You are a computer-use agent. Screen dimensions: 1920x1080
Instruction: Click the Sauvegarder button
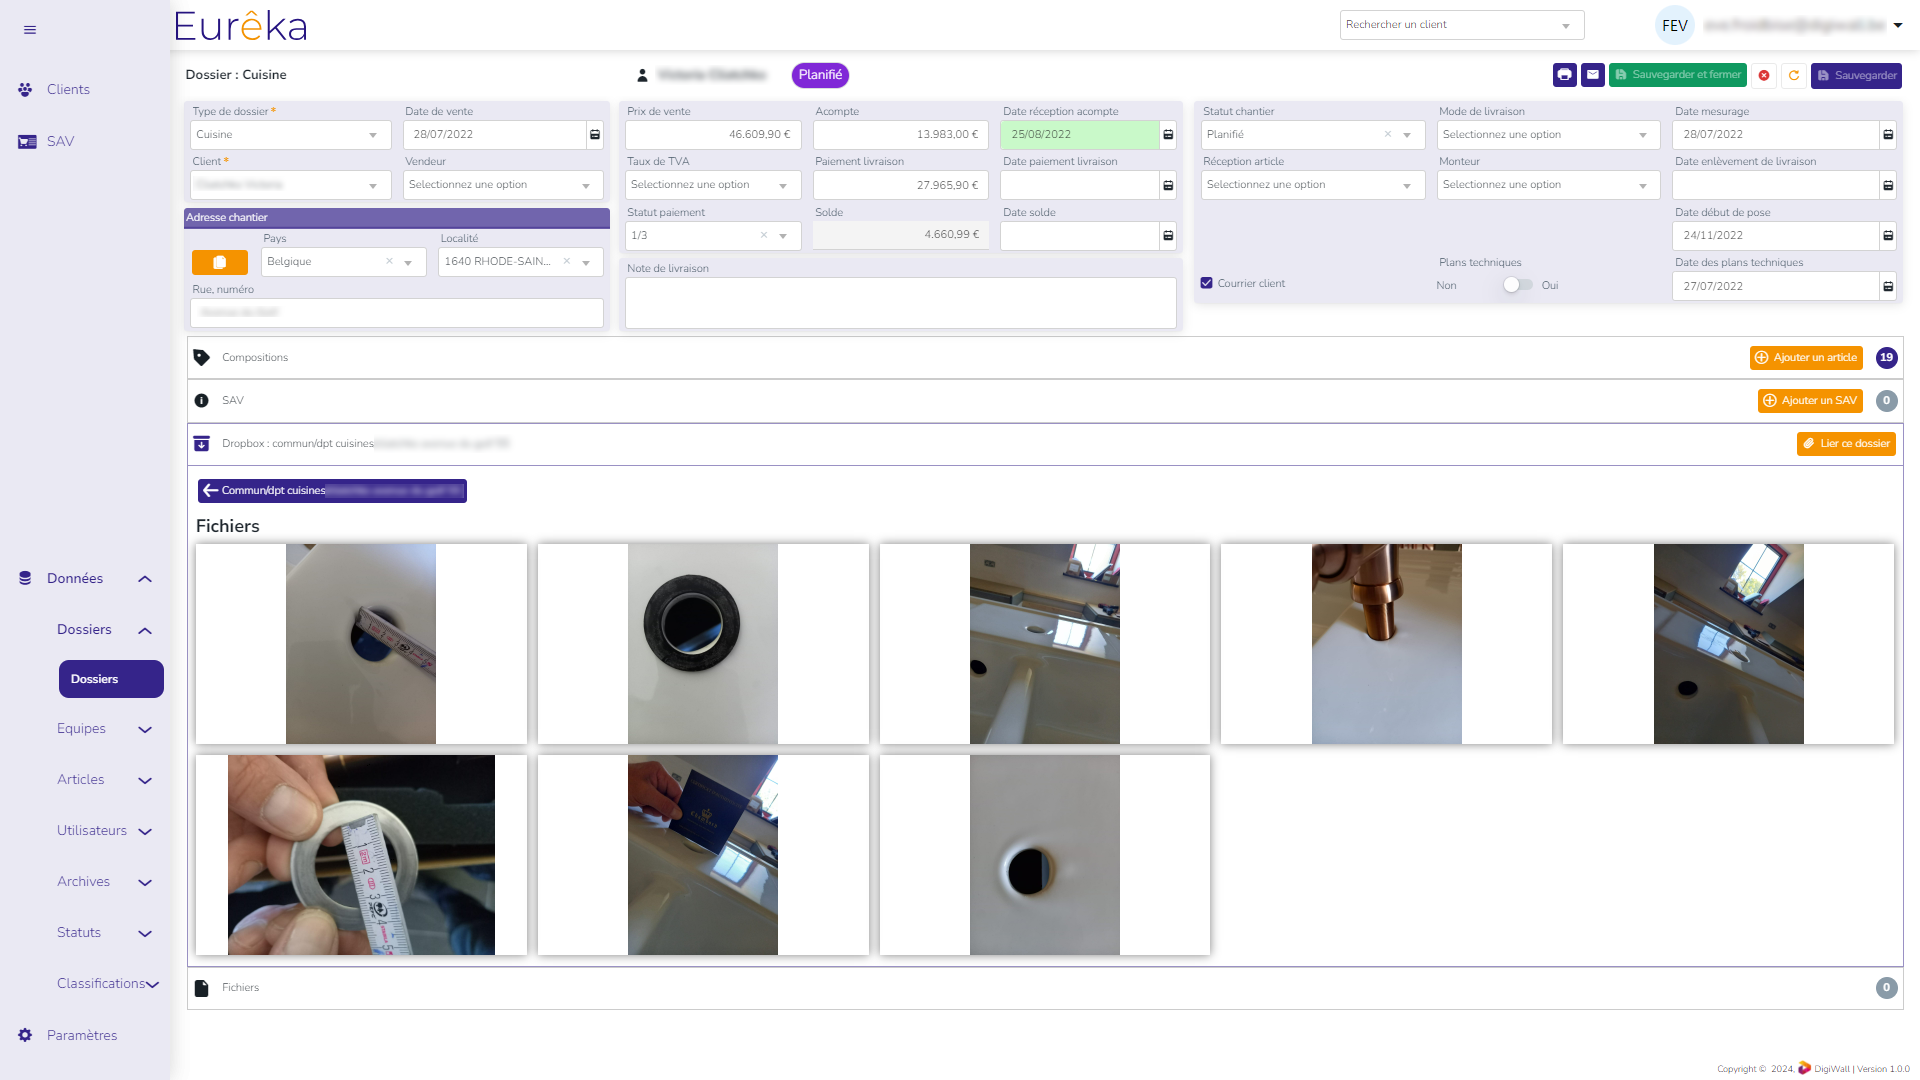[1857, 75]
